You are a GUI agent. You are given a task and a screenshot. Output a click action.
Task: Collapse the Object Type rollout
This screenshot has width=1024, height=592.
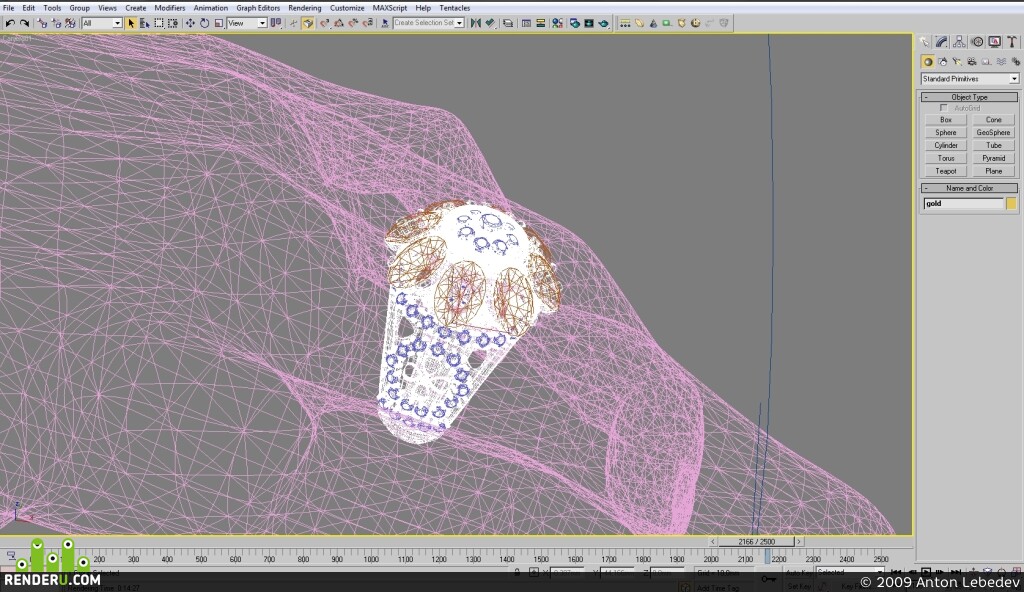[969, 97]
